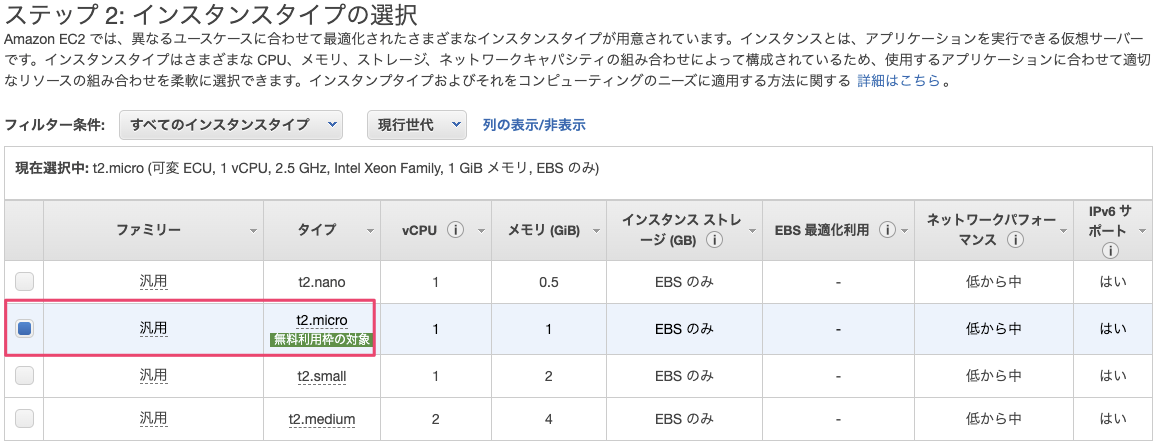Click the vCPU column info icon
Viewport: 1153px width, 441px height.
[x=456, y=229]
